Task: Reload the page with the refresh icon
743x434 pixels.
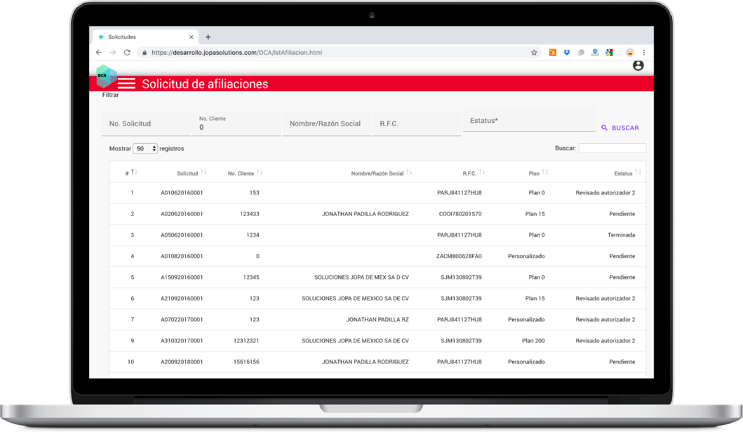Action: tap(127, 52)
